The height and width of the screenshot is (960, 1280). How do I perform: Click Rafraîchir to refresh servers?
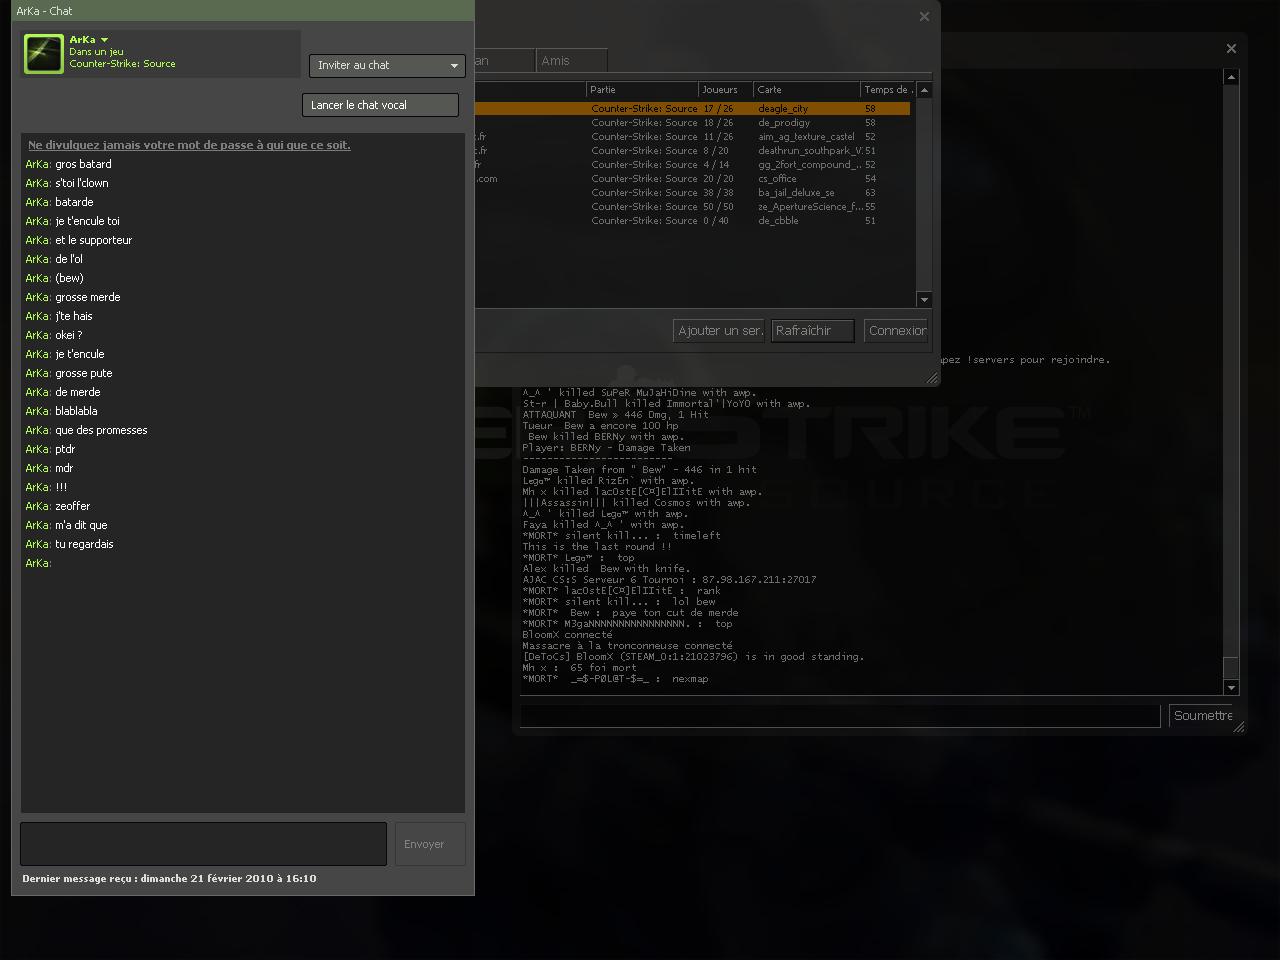812,331
